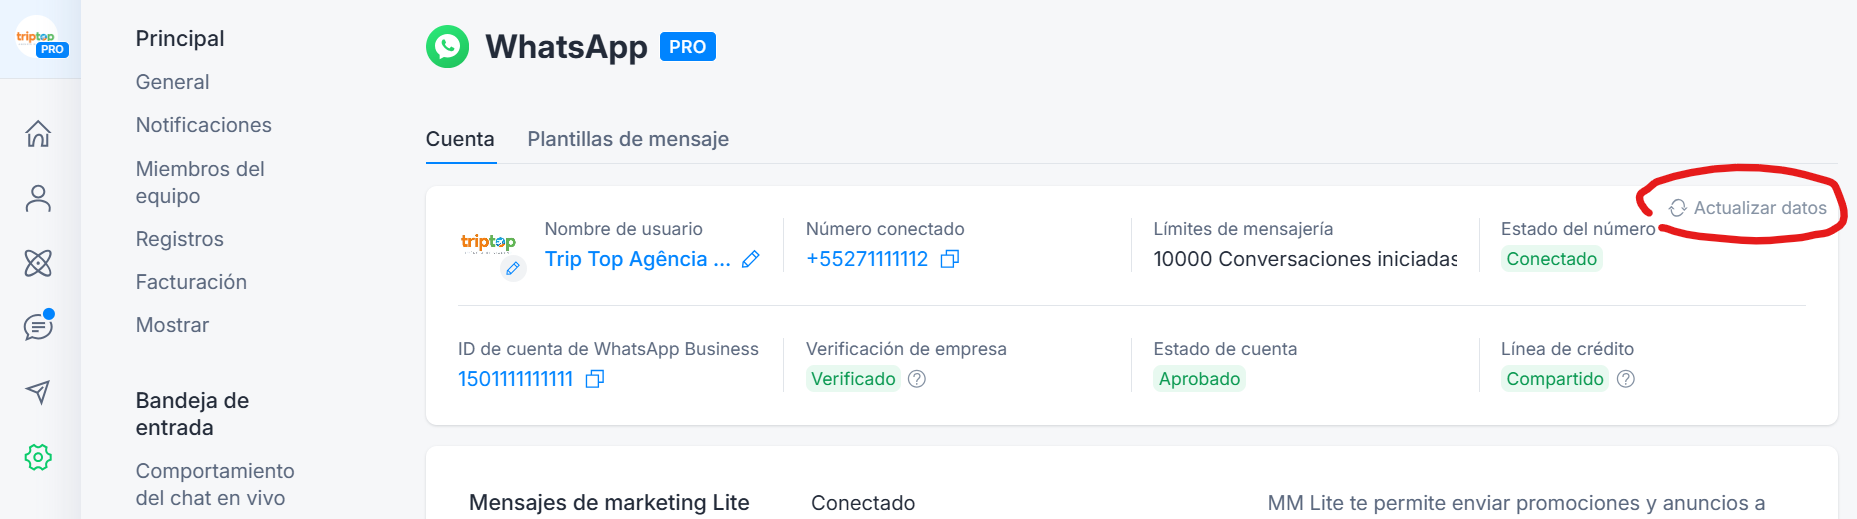Click the Principal section heading
1857x519 pixels.
pos(180,38)
